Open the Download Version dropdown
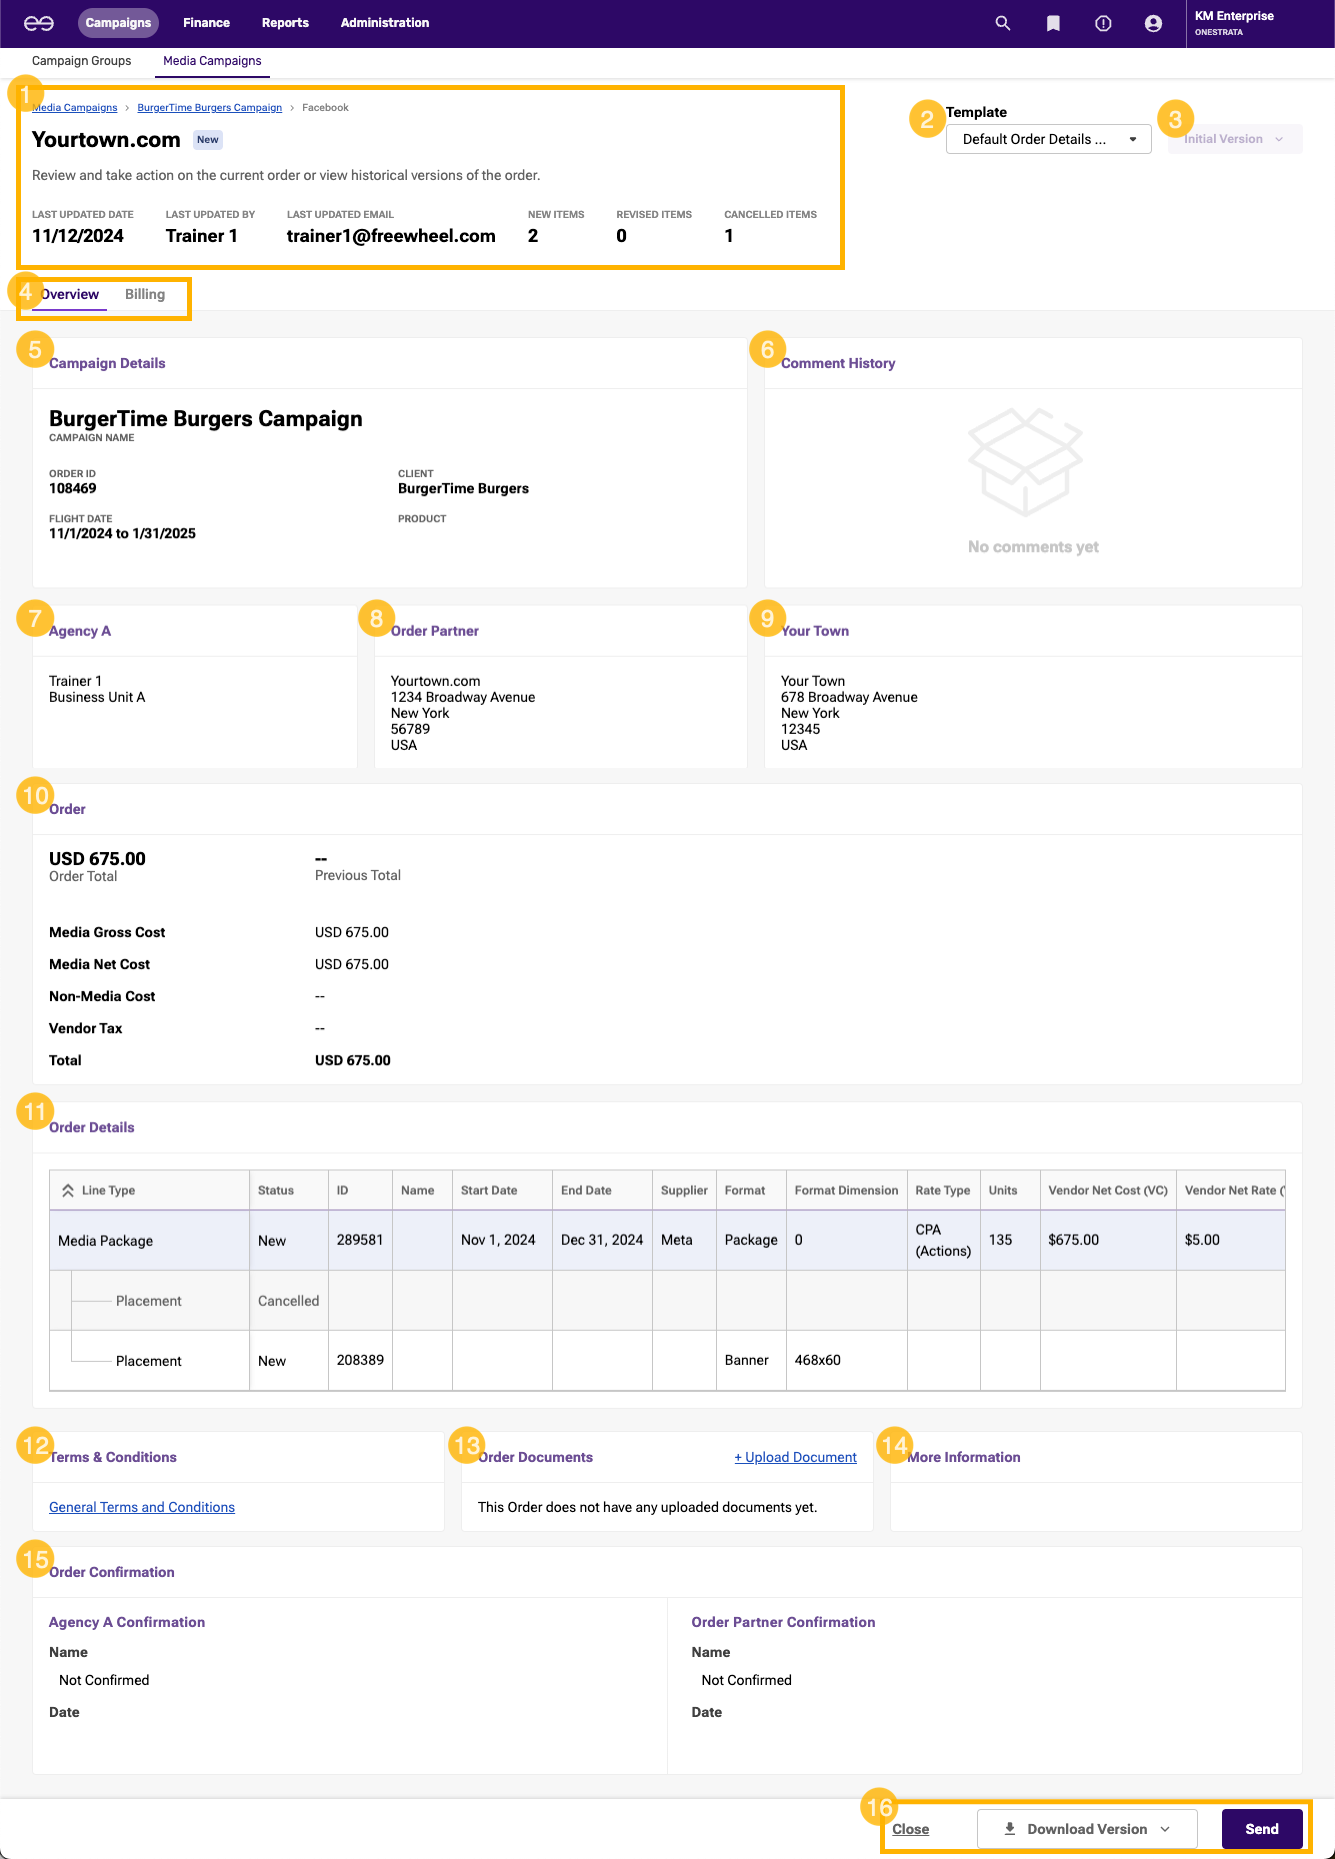The height and width of the screenshot is (1859, 1335). [x=1087, y=1829]
